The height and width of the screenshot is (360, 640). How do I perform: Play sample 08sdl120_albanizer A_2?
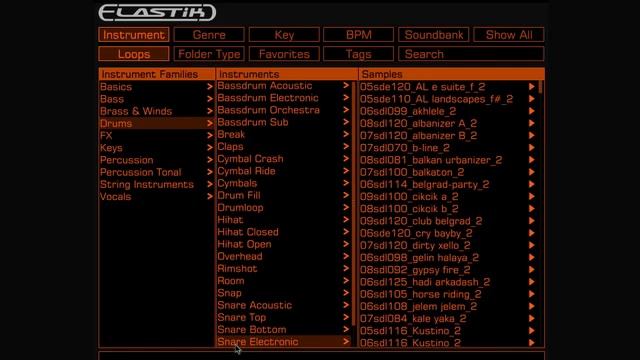coord(531,123)
